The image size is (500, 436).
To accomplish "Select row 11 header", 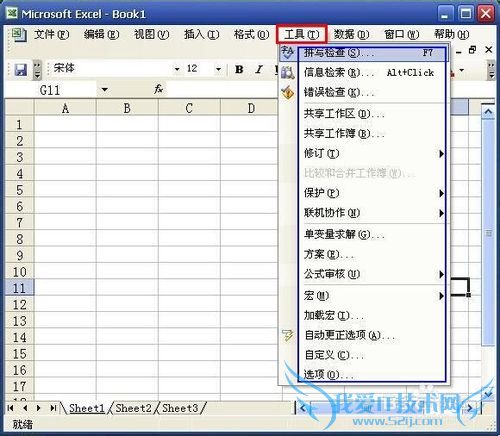I will click(x=20, y=288).
